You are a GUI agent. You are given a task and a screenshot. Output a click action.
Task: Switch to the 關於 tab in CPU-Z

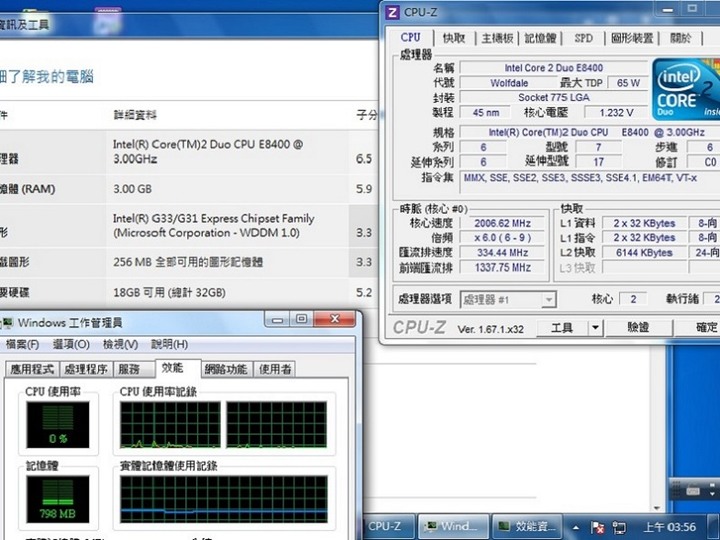[681, 38]
